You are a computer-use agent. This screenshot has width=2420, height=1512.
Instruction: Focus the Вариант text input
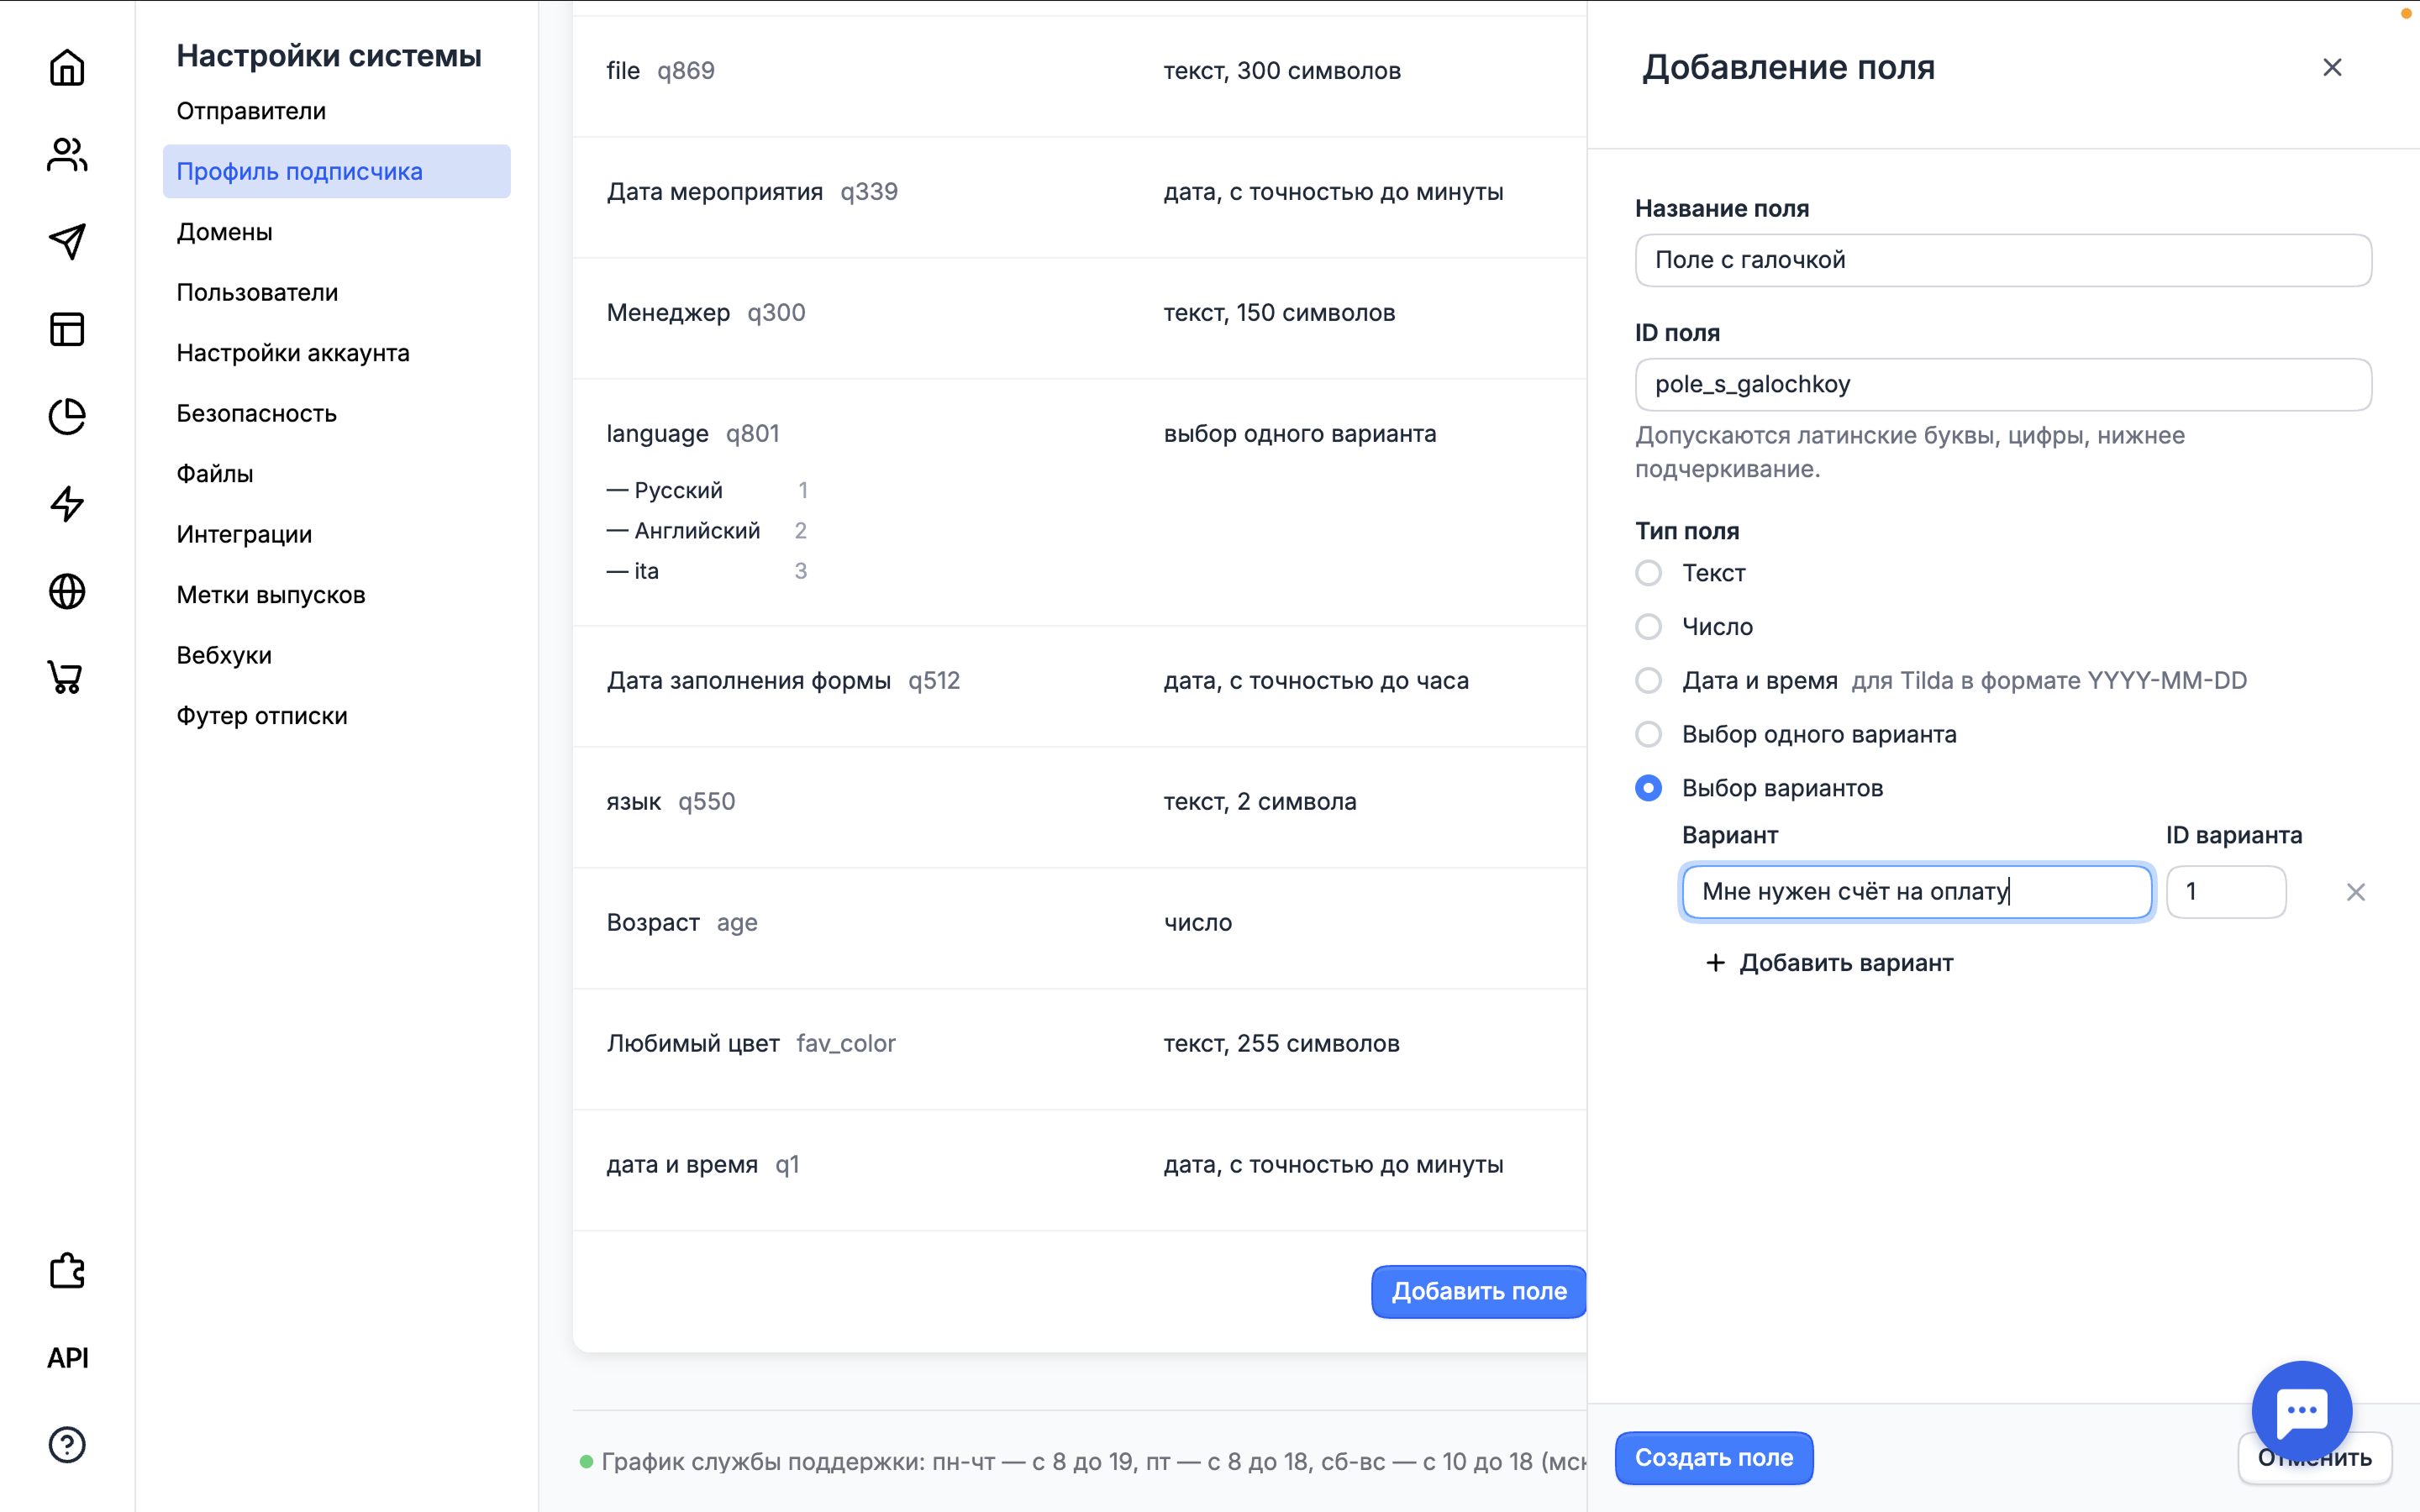coord(1917,892)
